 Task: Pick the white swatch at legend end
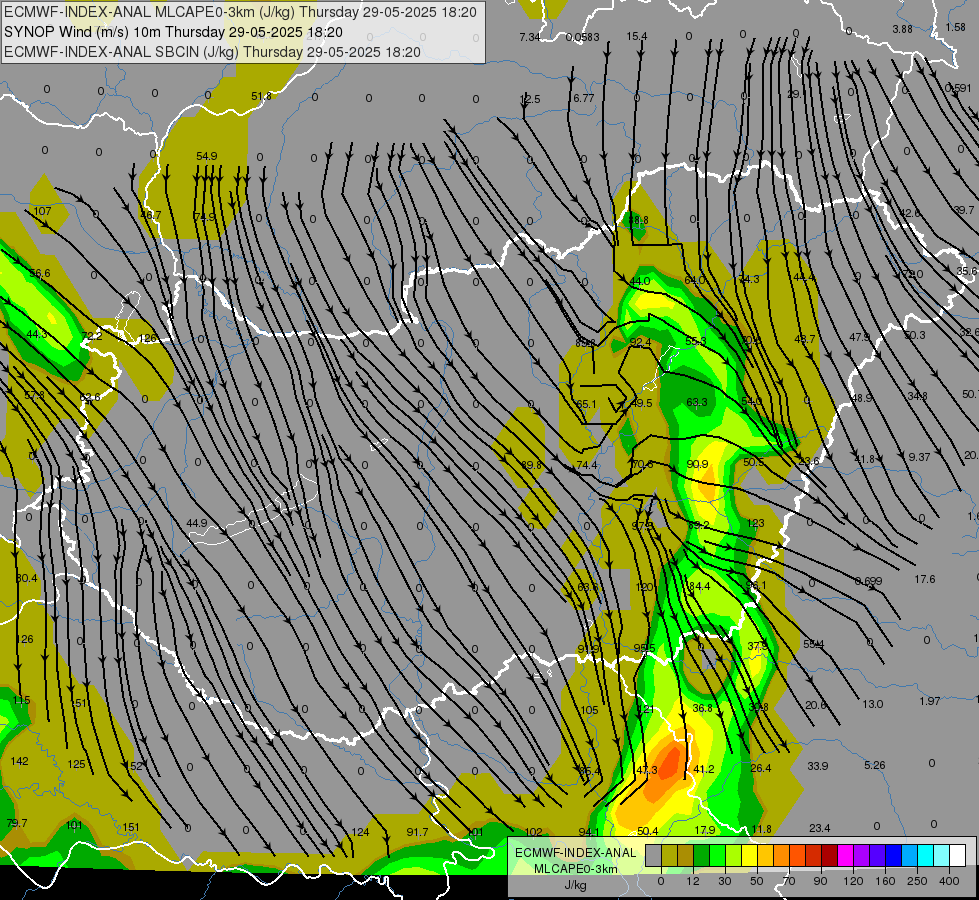pos(957,855)
